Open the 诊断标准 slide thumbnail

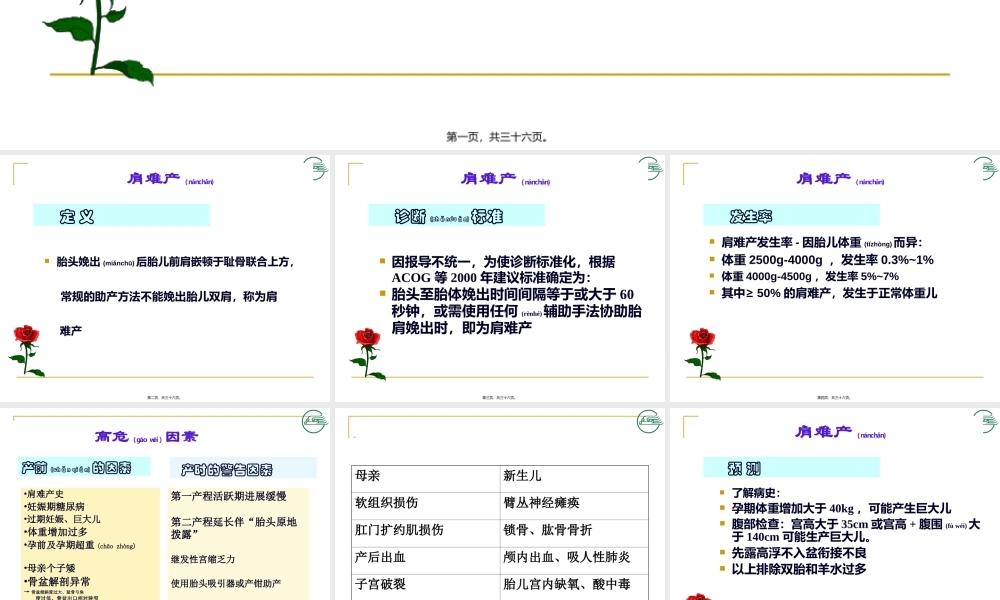[x=500, y=278]
